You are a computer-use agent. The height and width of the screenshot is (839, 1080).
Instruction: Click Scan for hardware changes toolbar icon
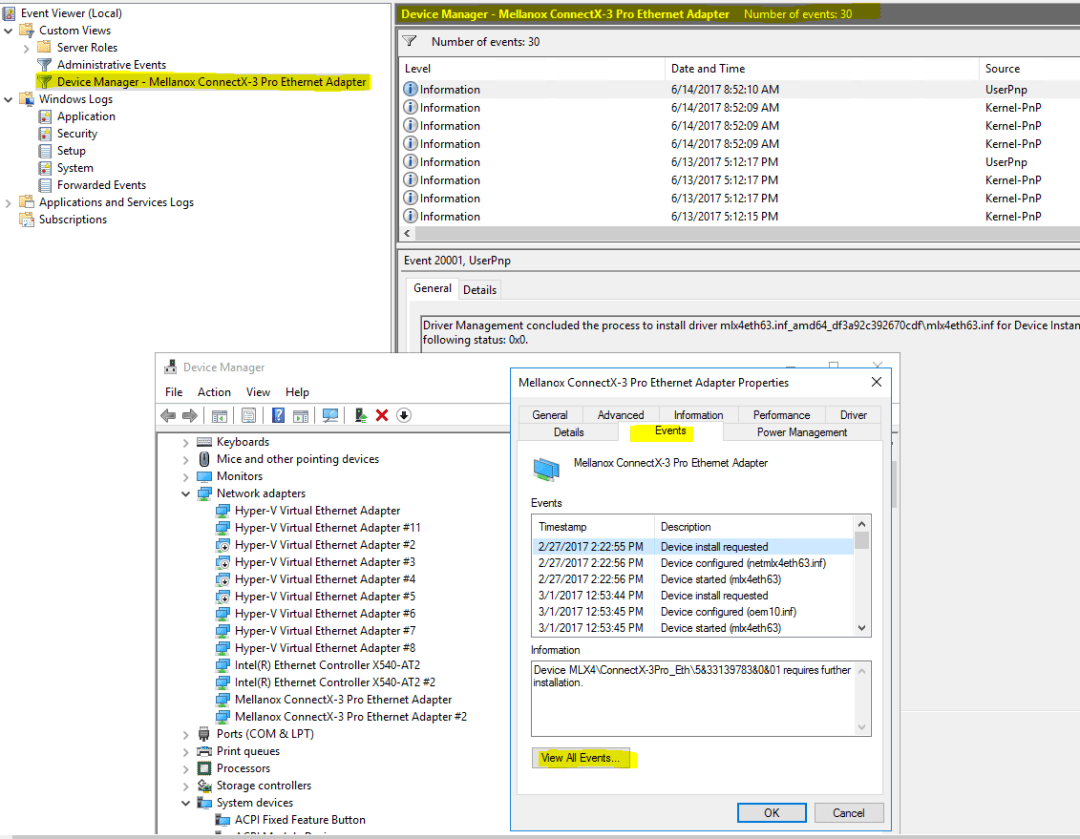pyautogui.click(x=331, y=415)
